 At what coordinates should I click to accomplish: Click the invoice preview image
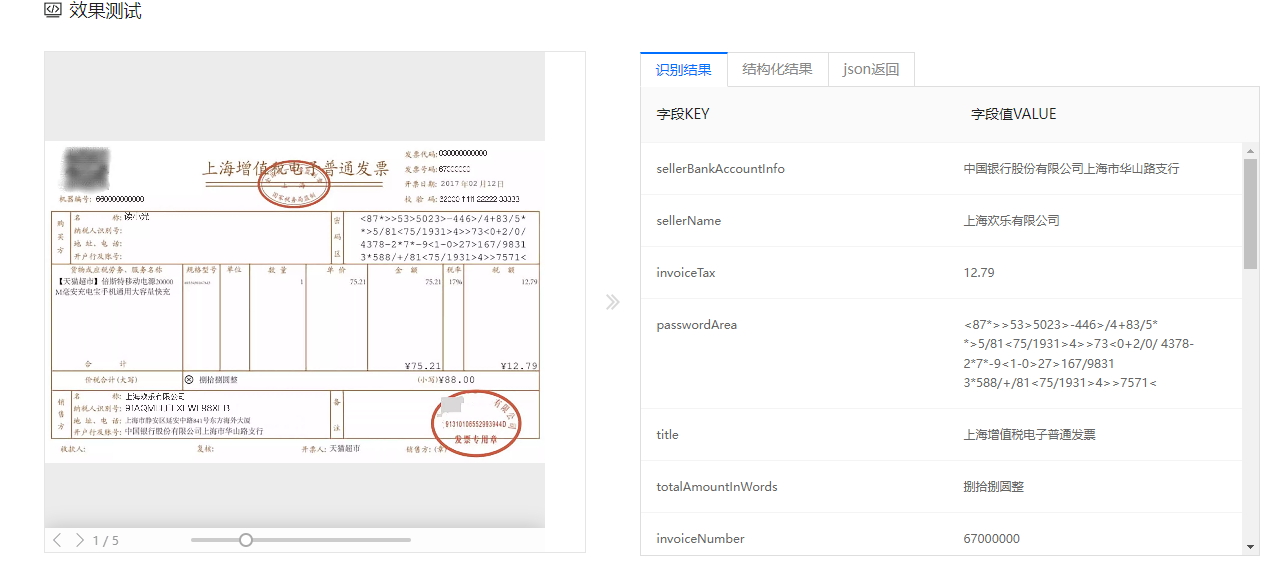click(295, 302)
